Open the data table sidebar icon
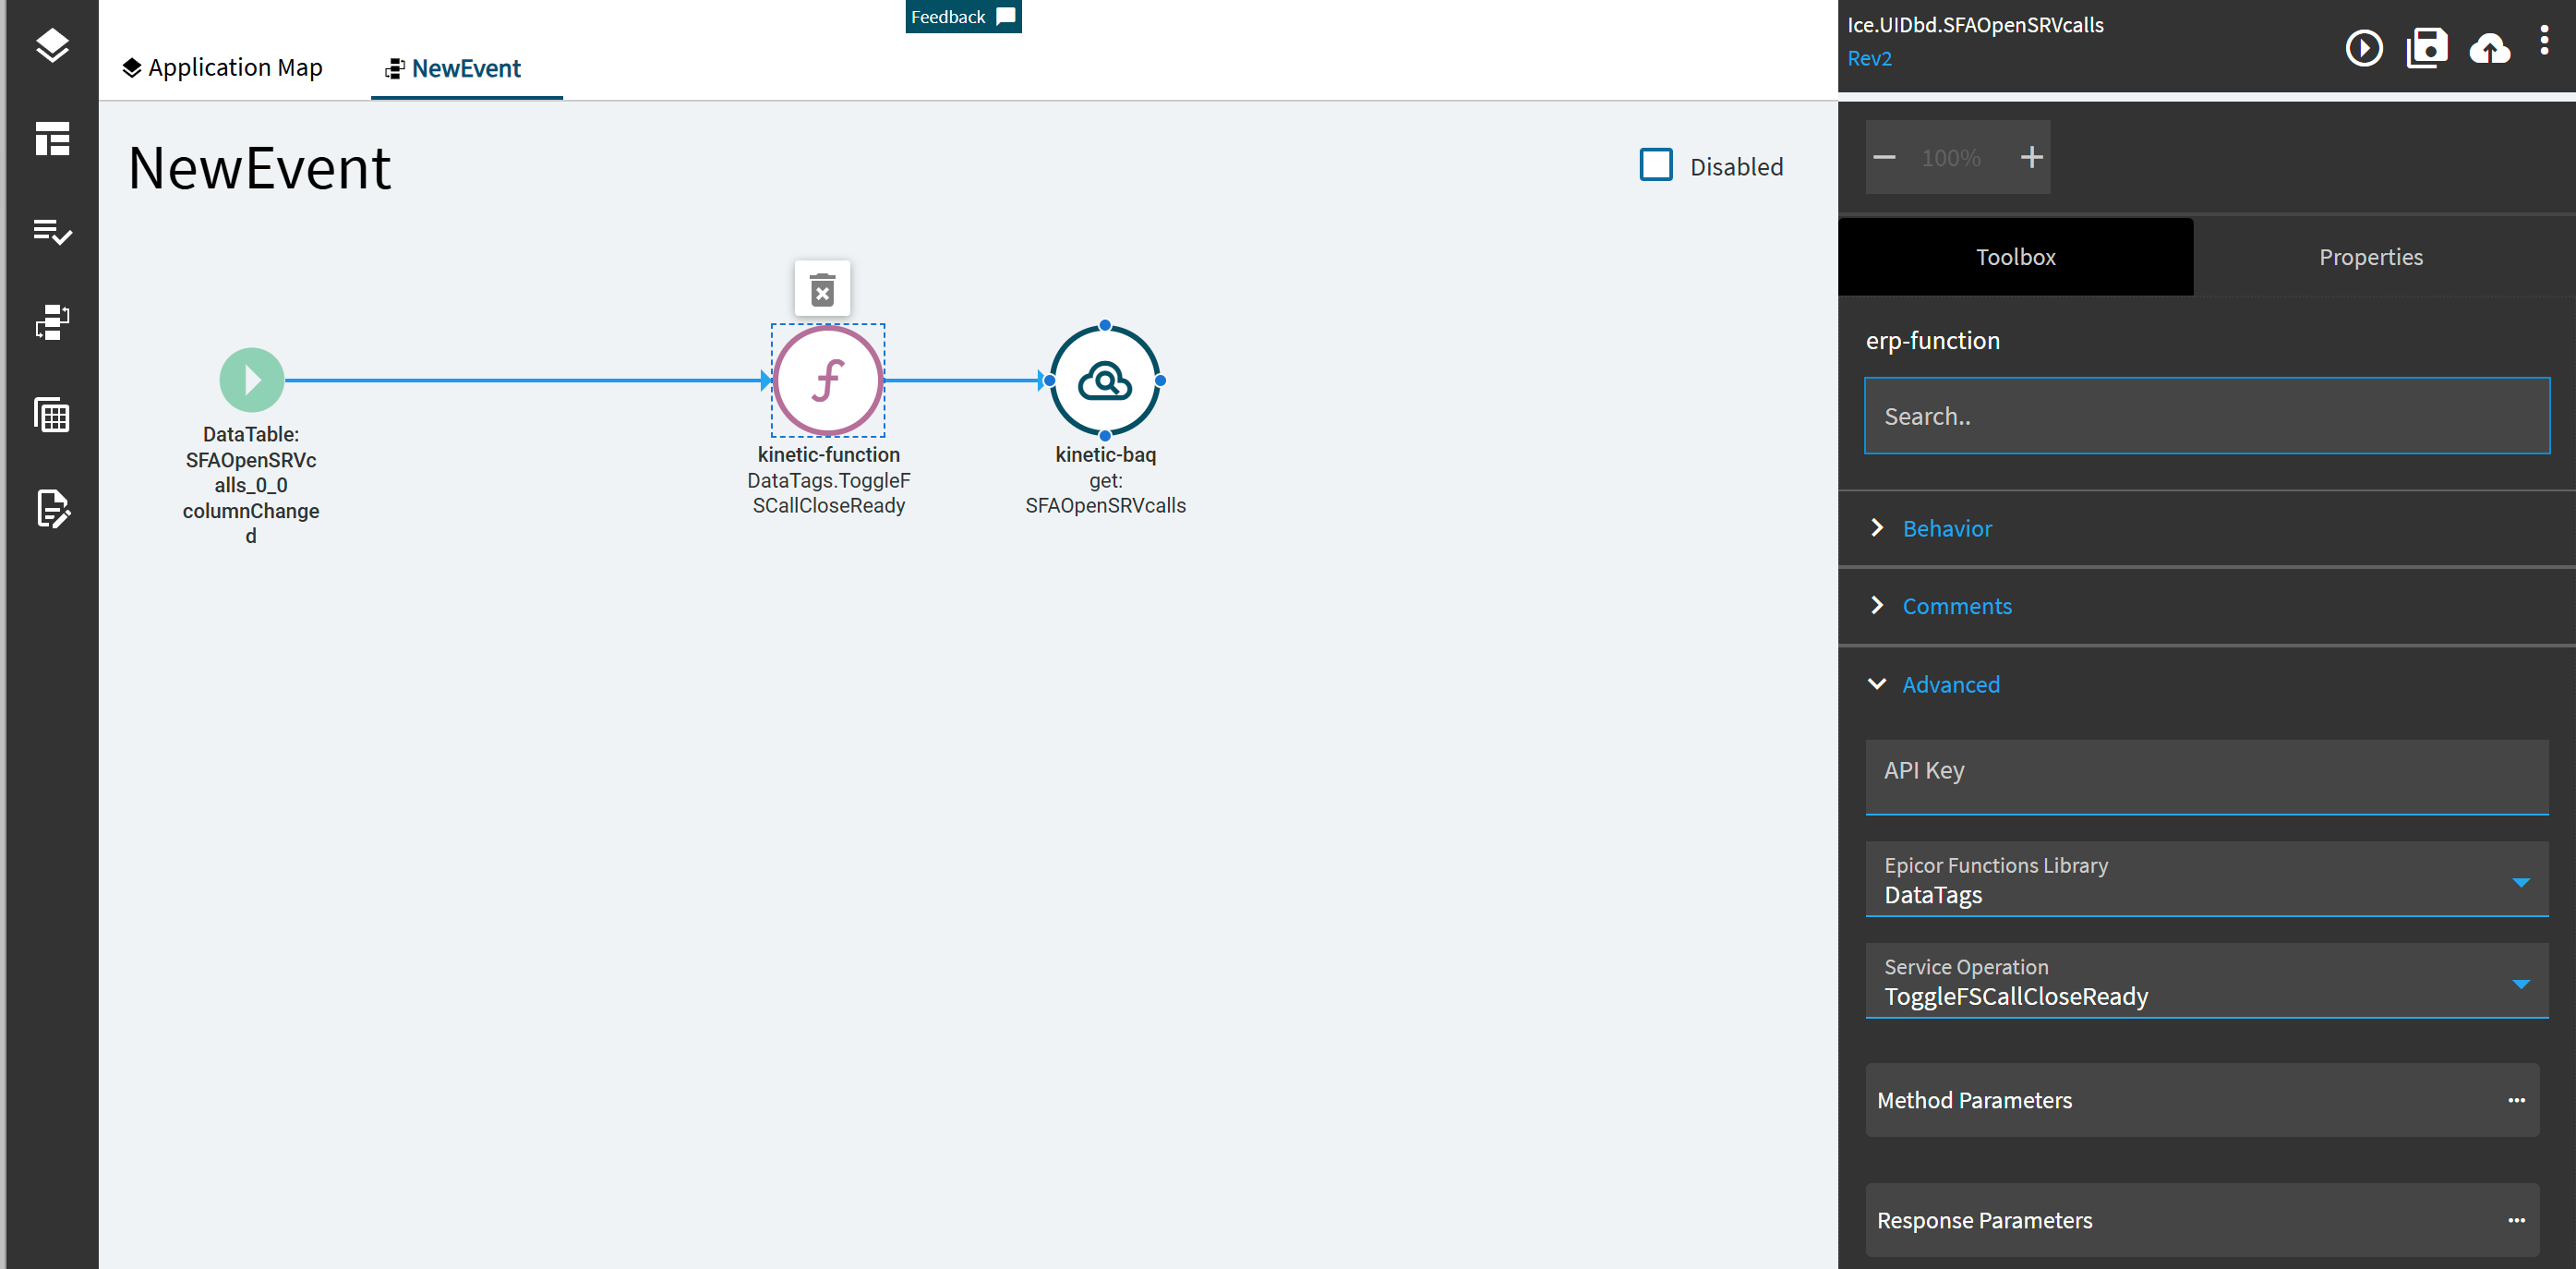2576x1269 pixels. [x=52, y=415]
